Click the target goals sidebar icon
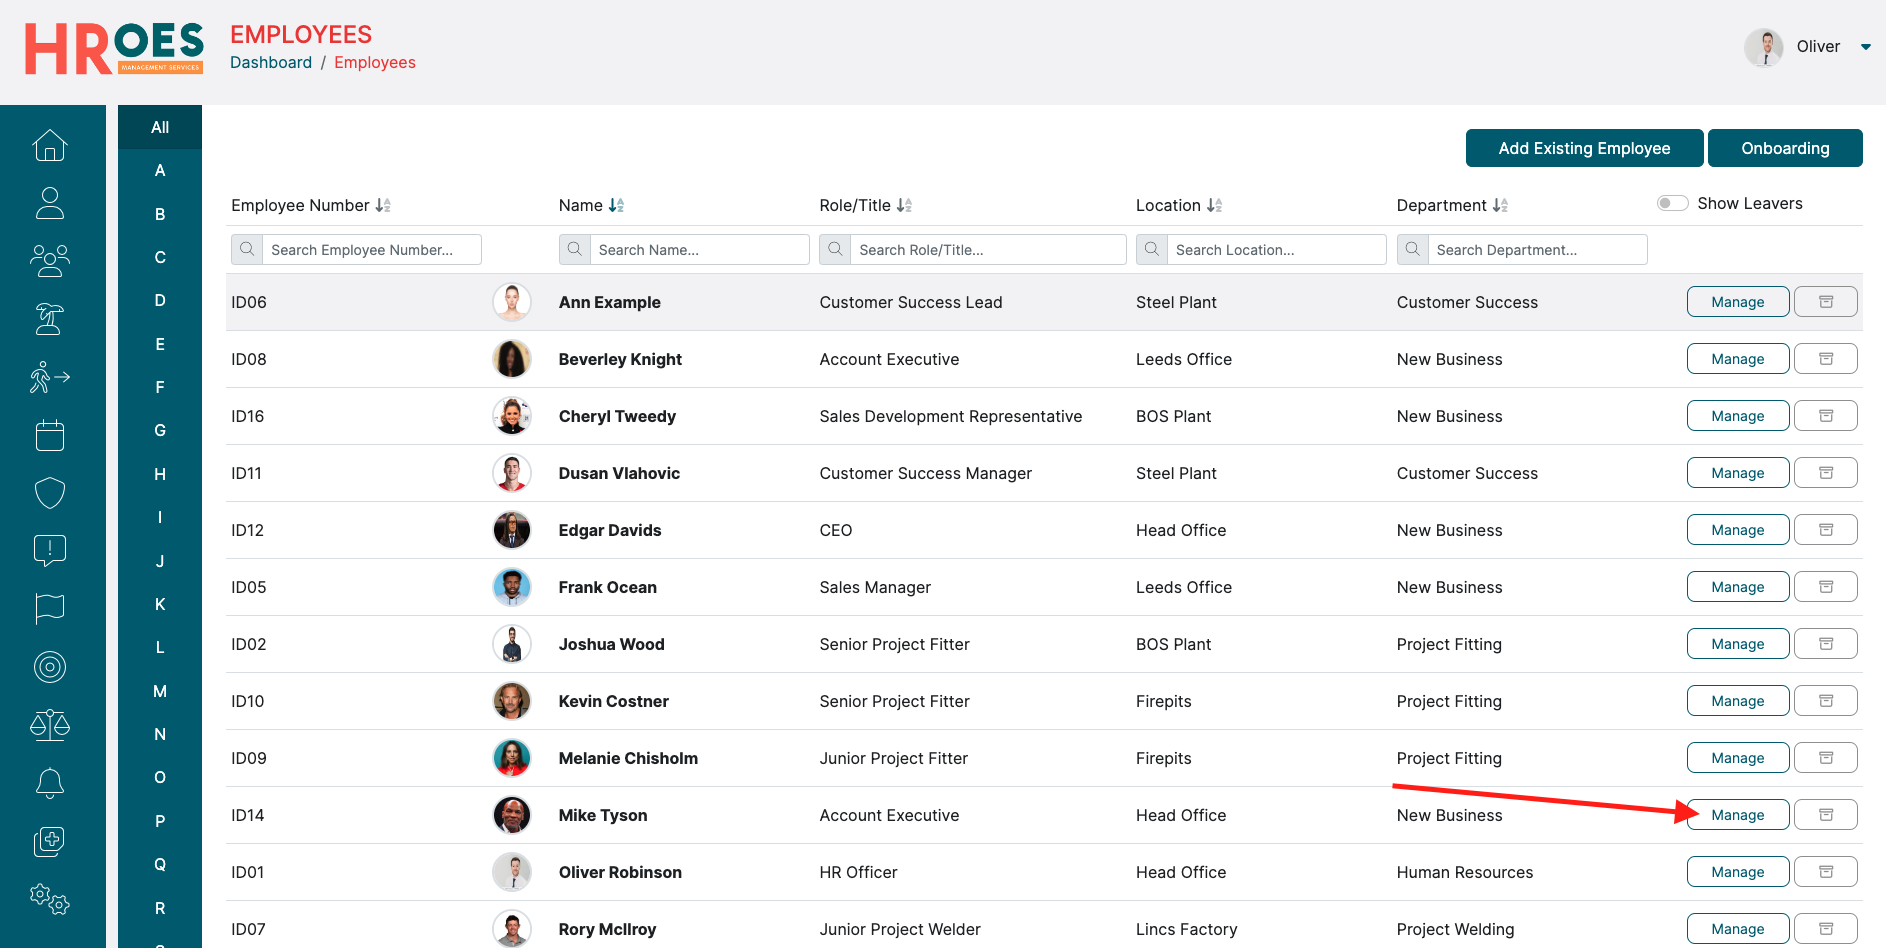Viewport: 1886px width, 948px height. (x=50, y=667)
